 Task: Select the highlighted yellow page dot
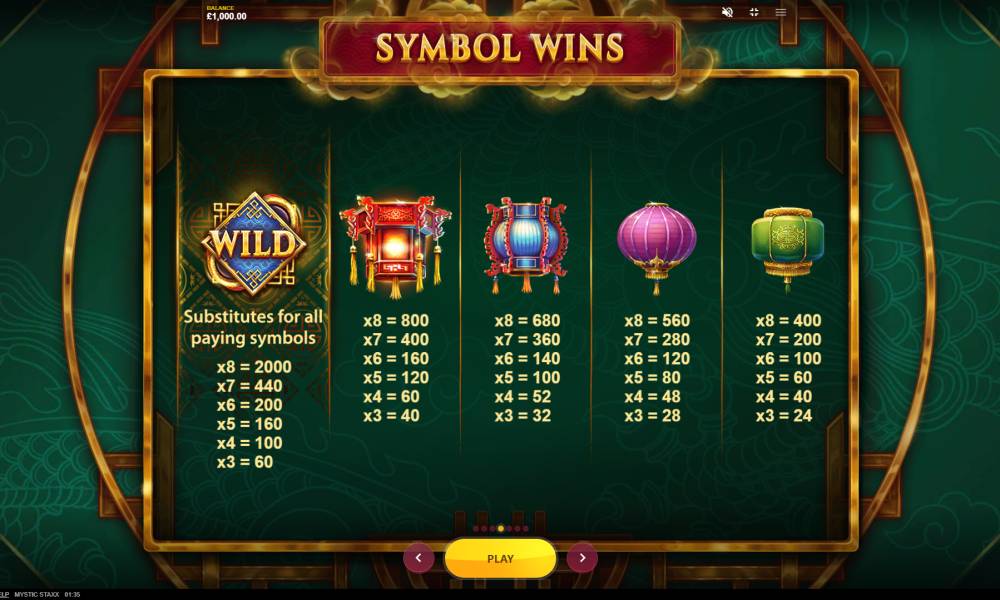501,529
